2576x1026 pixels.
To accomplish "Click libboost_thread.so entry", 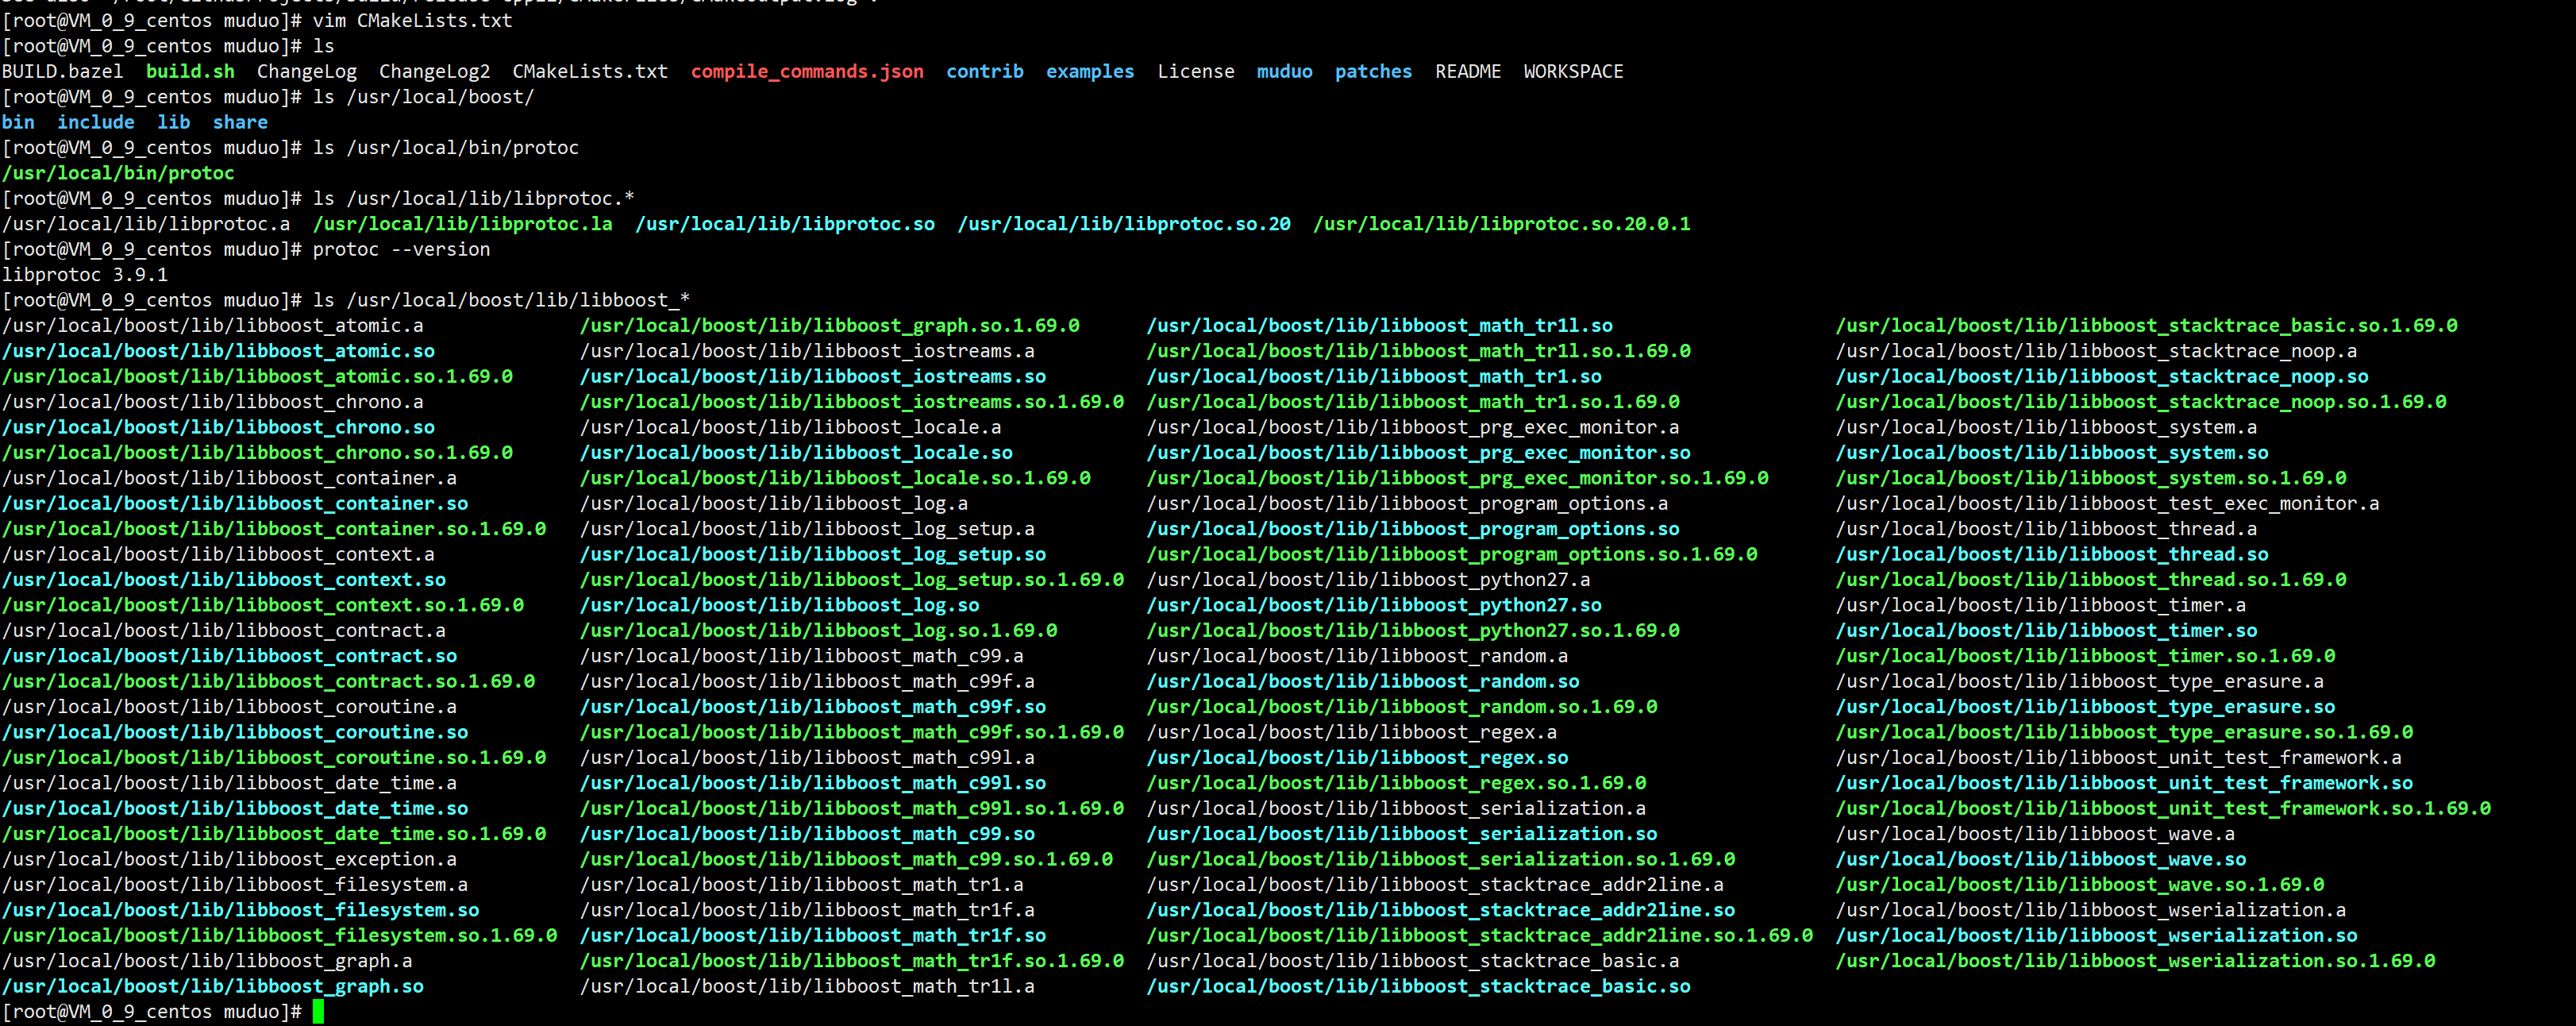I will tap(2051, 554).
